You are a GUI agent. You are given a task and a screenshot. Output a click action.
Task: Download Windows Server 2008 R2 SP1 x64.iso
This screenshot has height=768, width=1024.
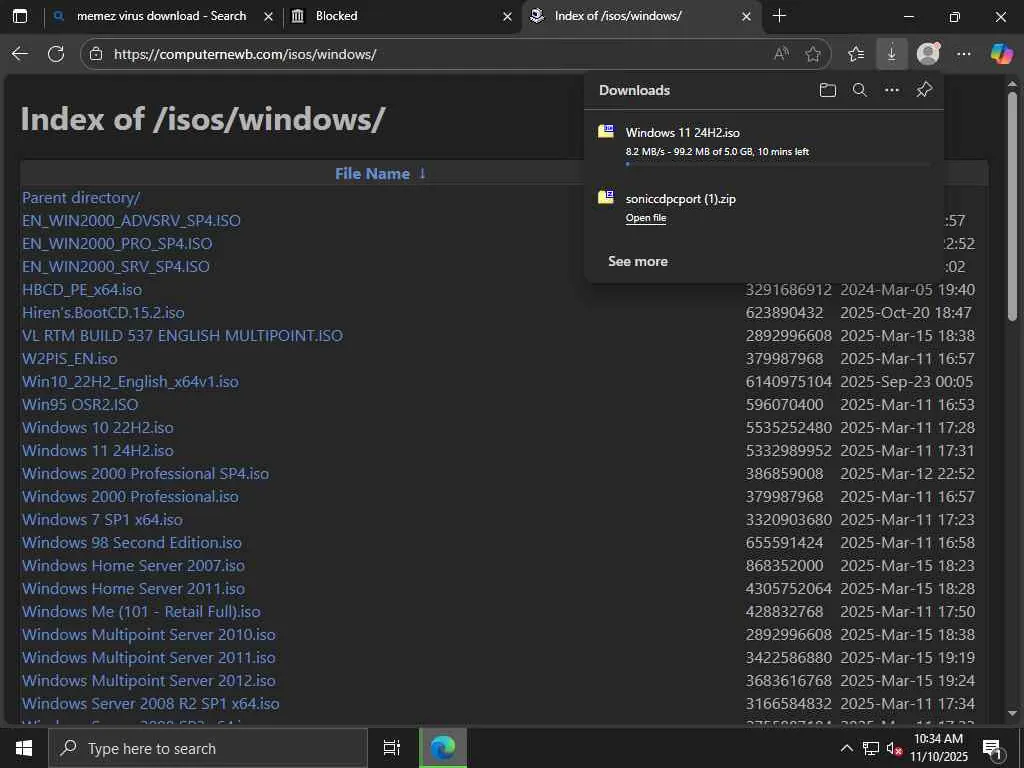point(151,704)
